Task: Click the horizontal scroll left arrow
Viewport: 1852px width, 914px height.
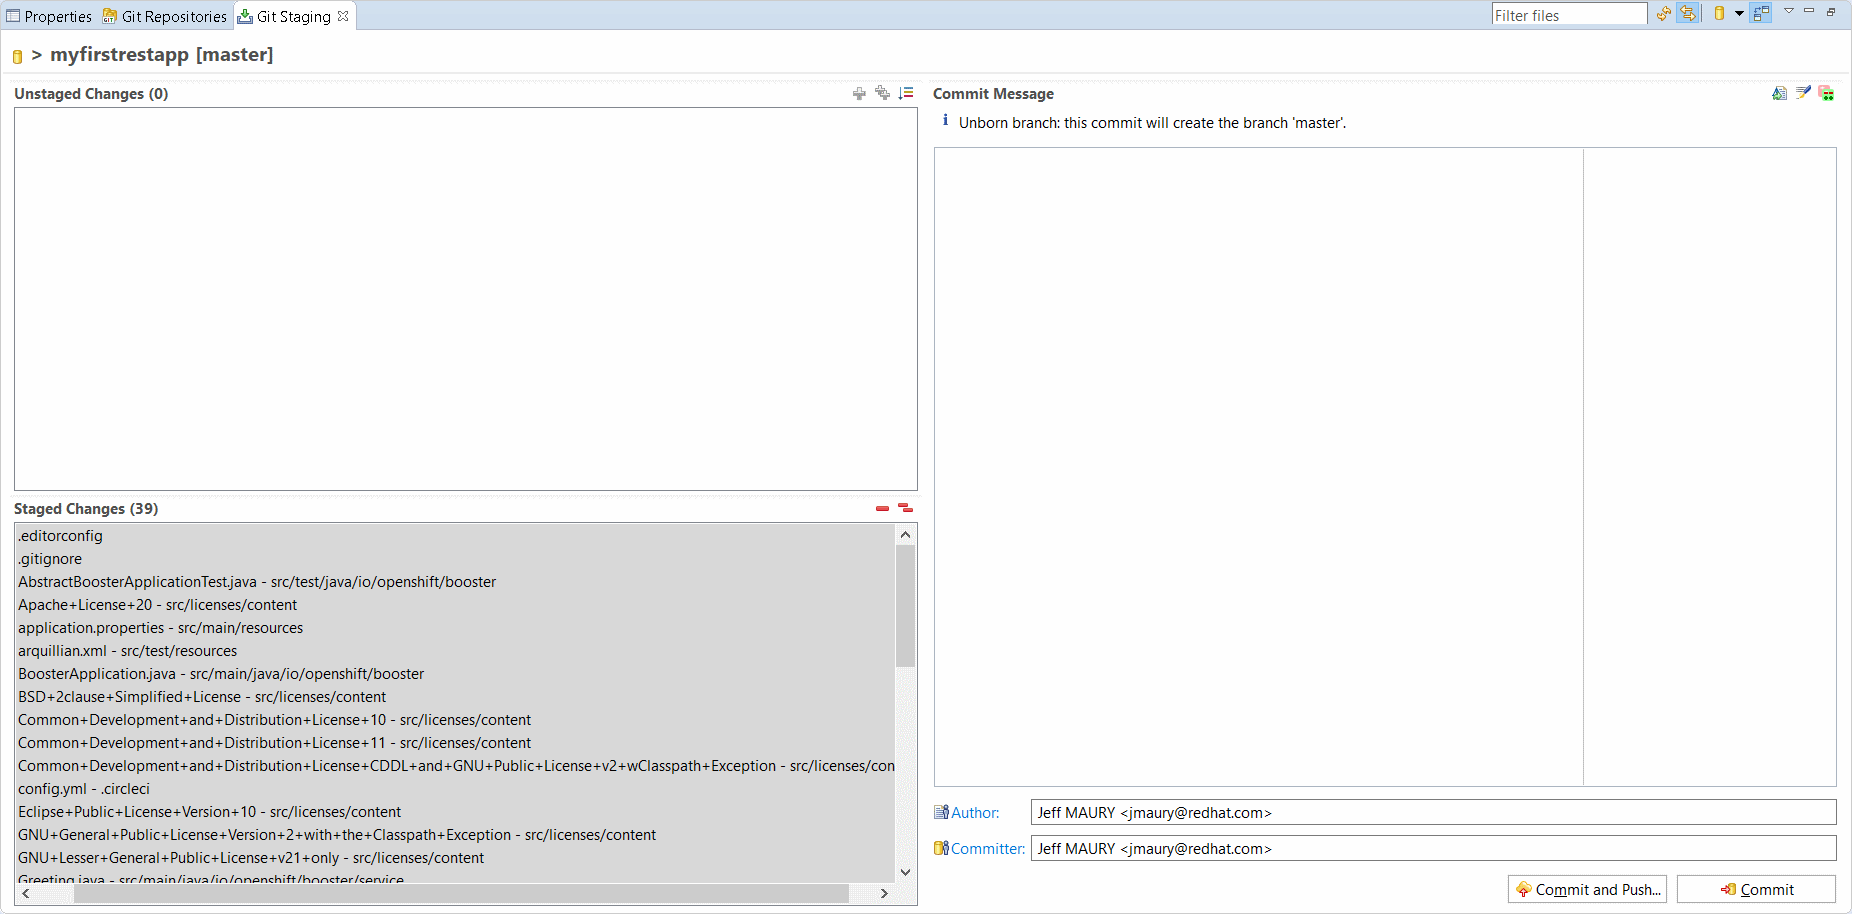Action: [26, 893]
